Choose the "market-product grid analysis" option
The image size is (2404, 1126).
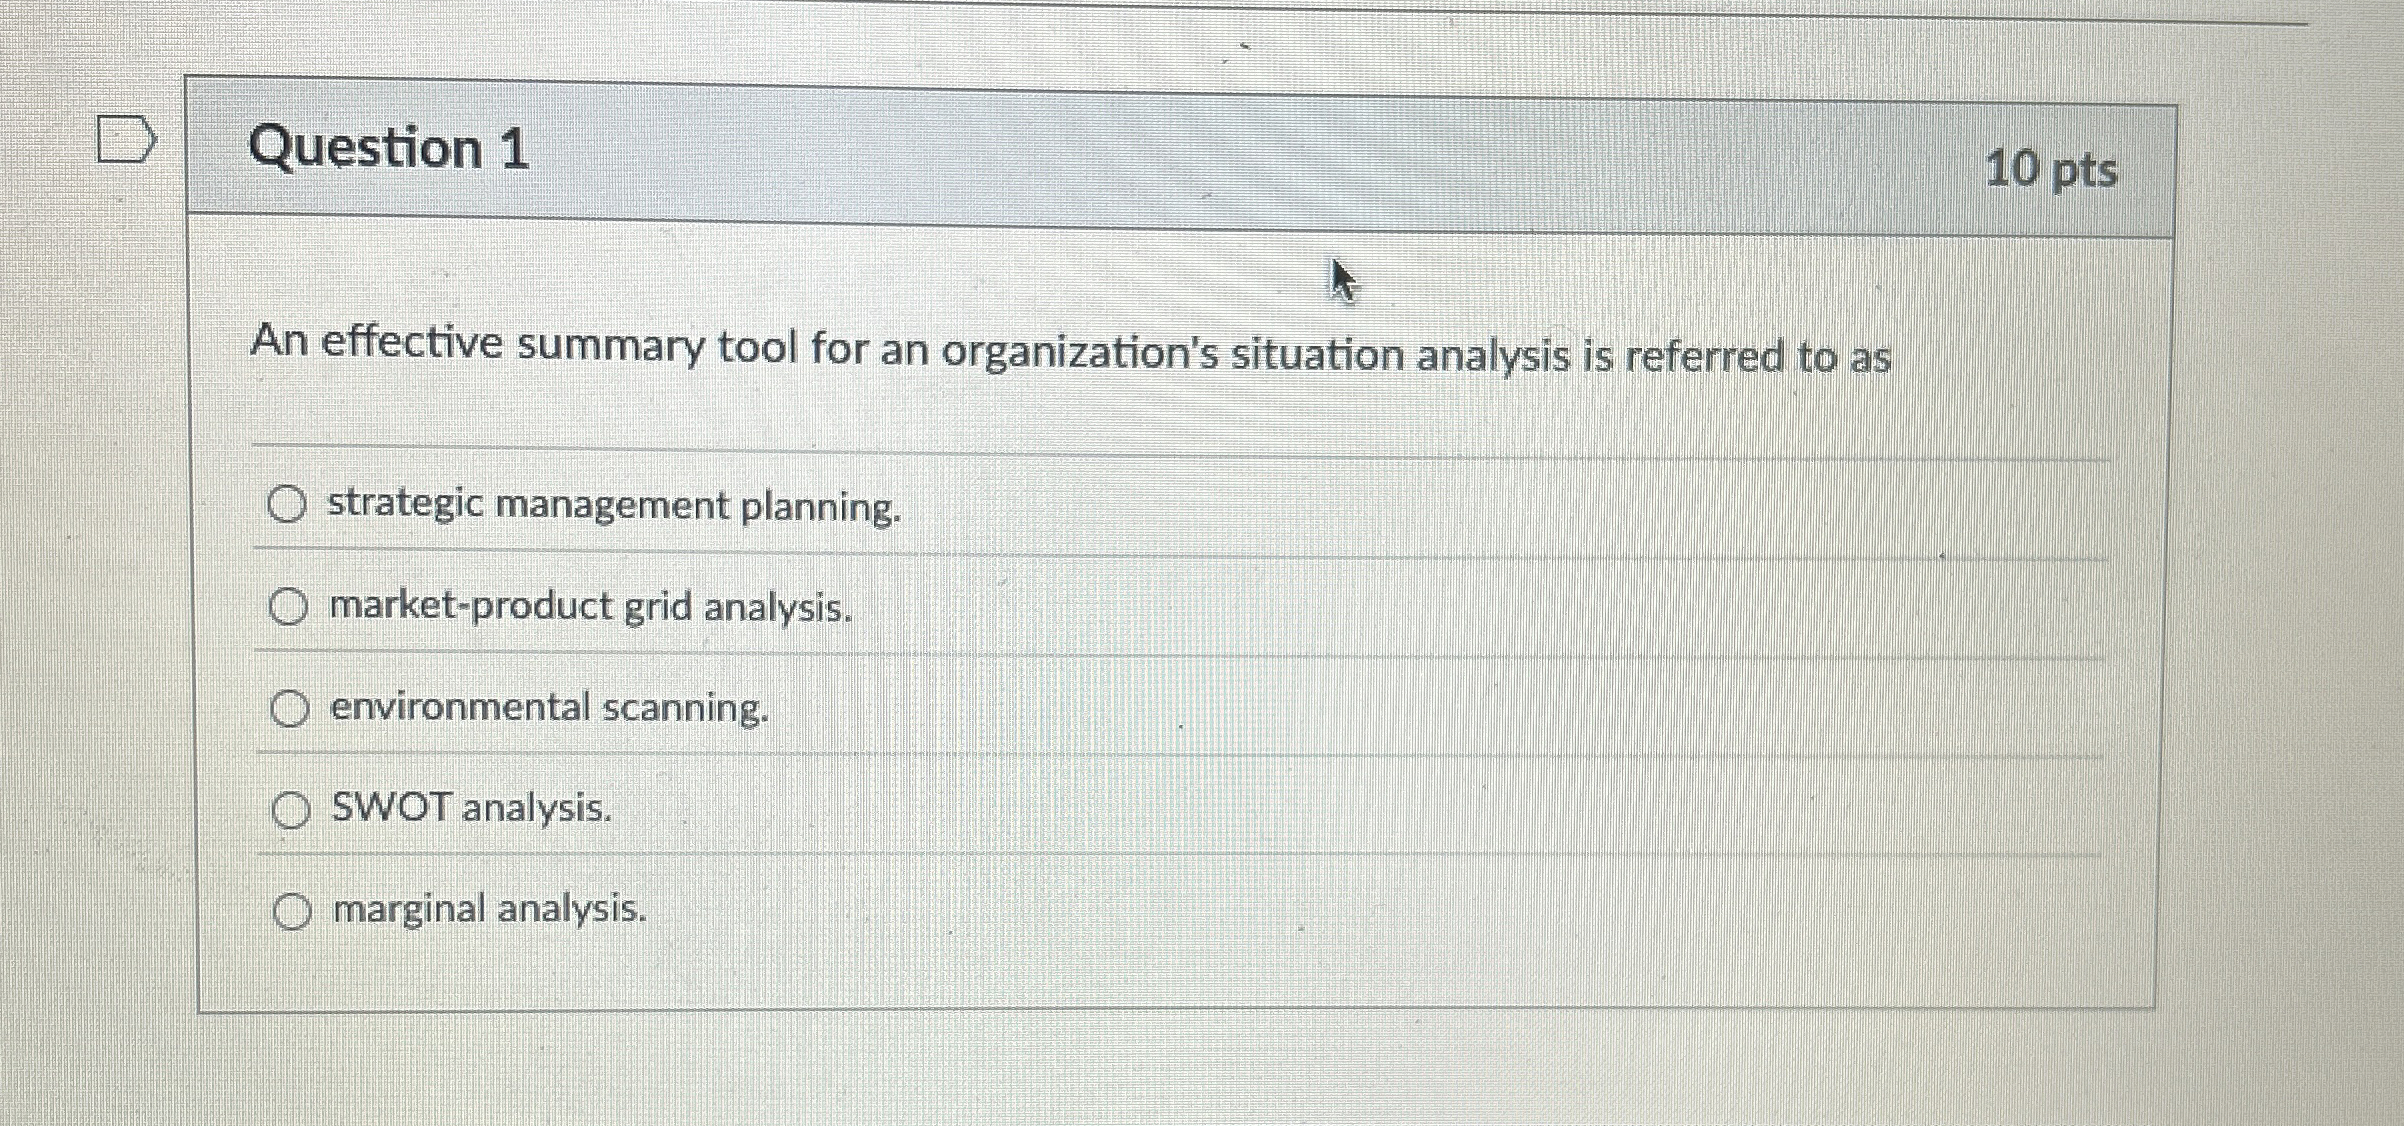pyautogui.click(x=290, y=606)
